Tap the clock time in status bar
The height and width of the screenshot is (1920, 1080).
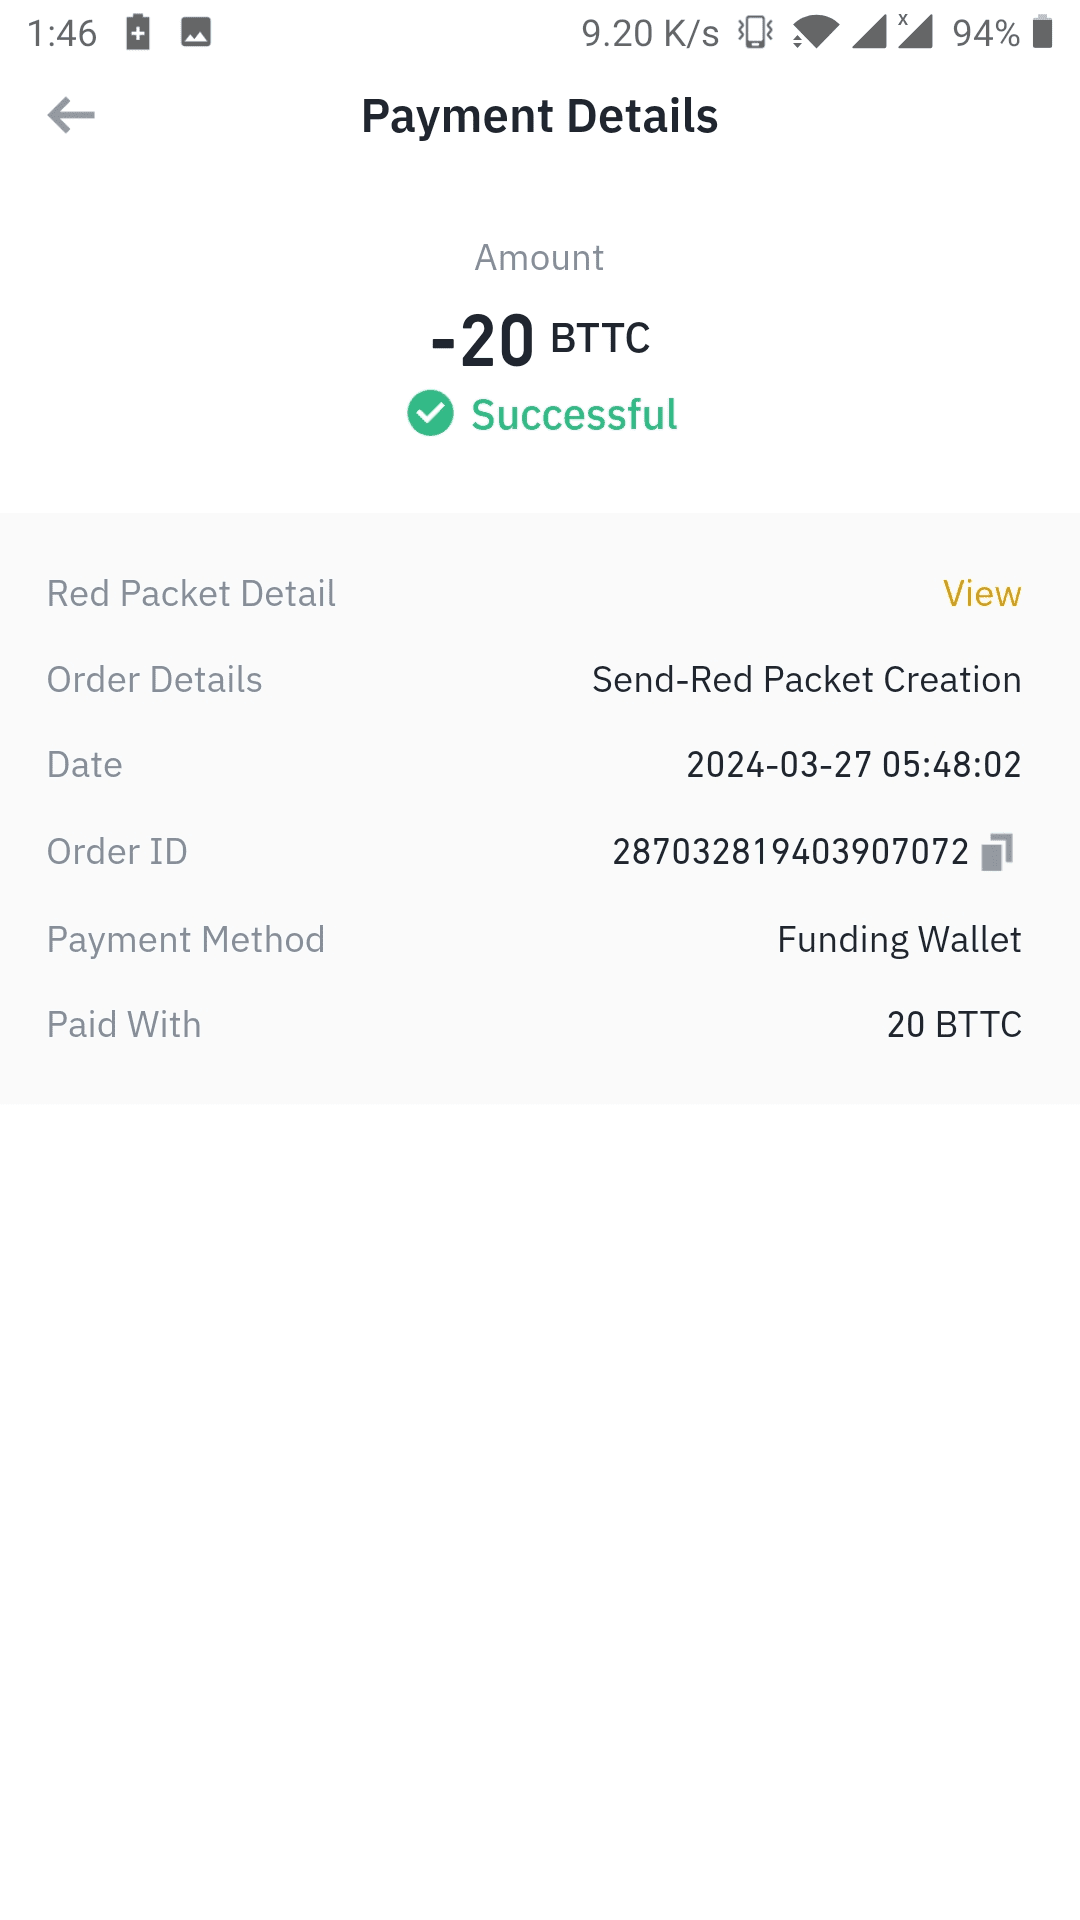click(62, 34)
